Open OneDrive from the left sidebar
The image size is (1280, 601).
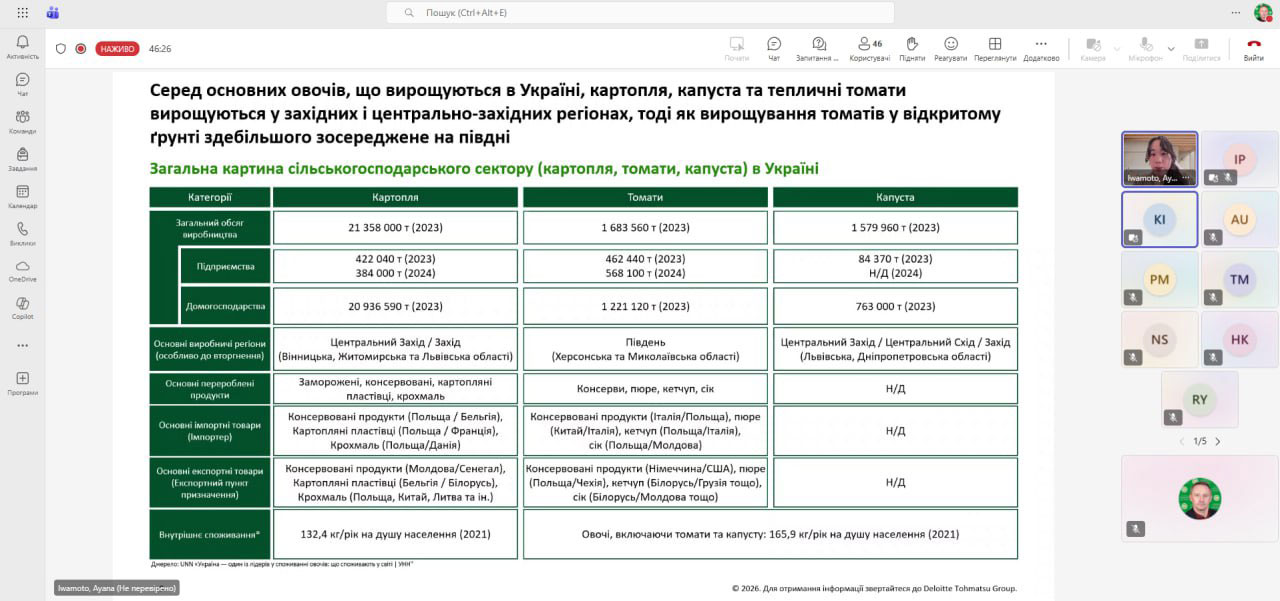[x=22, y=270]
